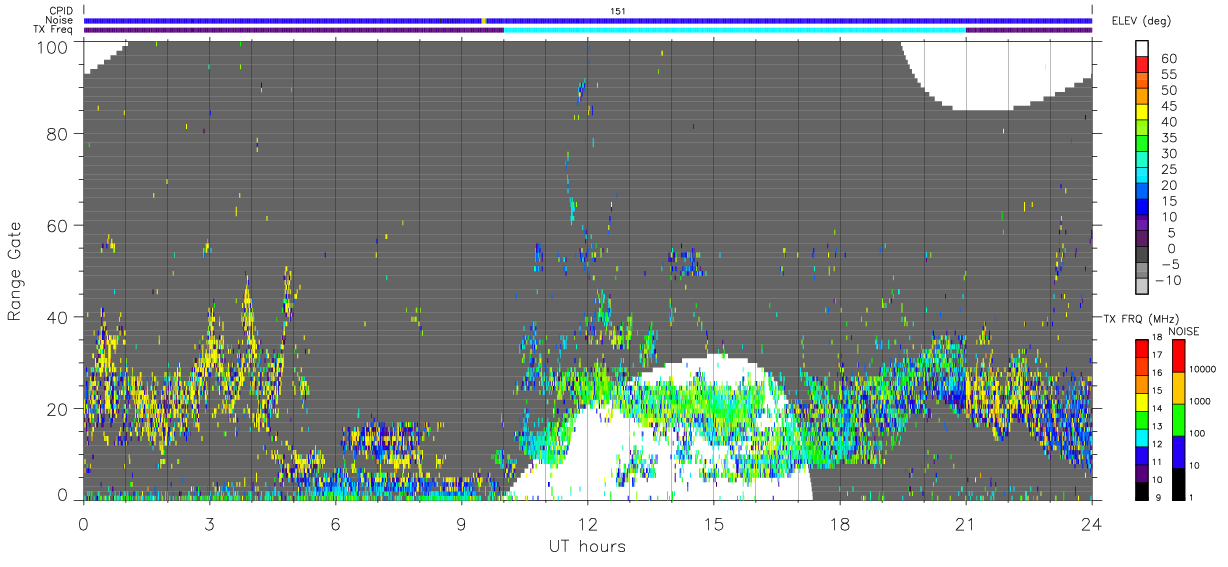Click the 24 tick on the UT hours axis
Screen dimensions: 1228x567
[x=1091, y=523]
